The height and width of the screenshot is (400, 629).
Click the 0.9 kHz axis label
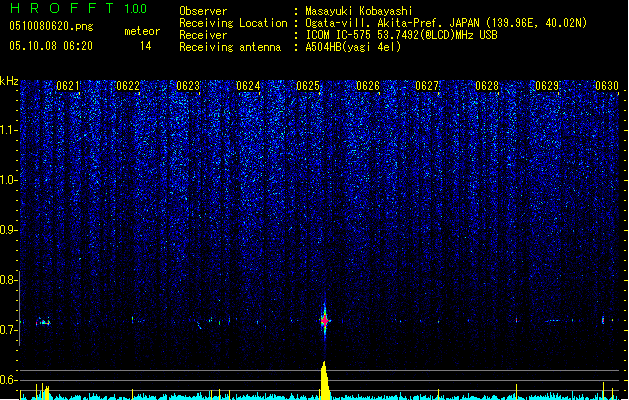click(x=8, y=230)
